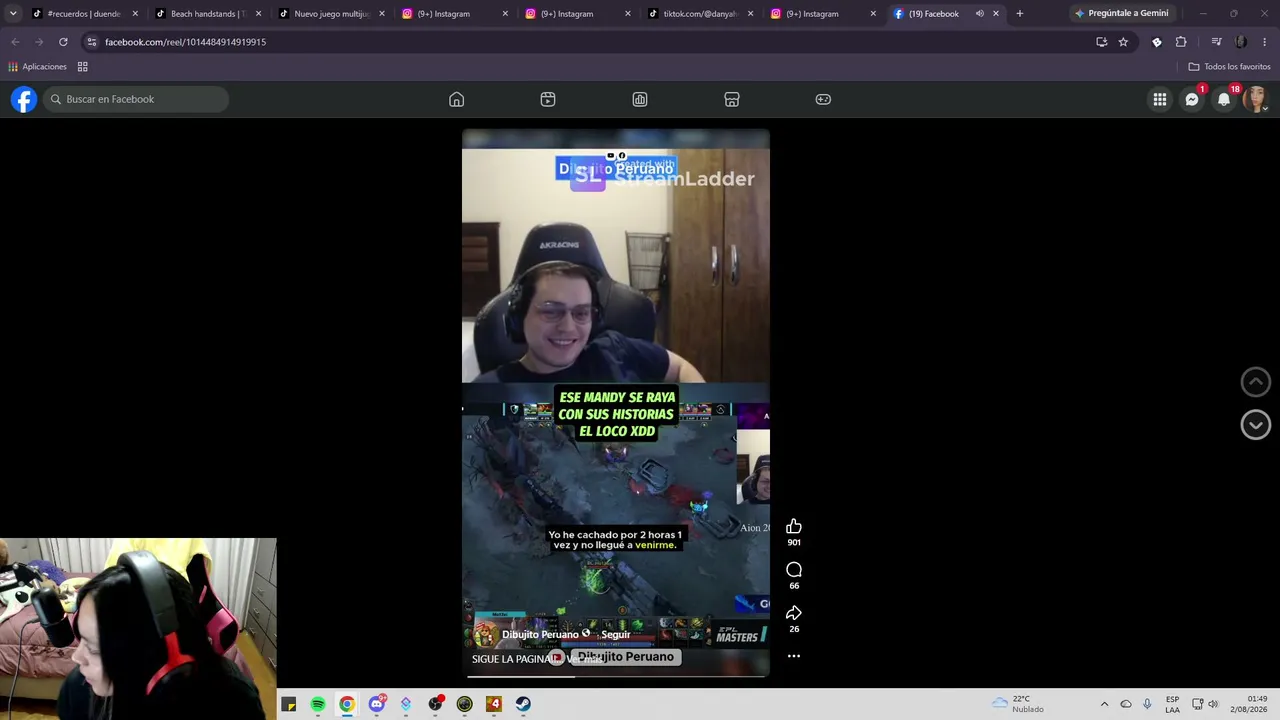The image size is (1280, 720).
Task: Mute the Facebook tab audio icon
Action: (979, 14)
